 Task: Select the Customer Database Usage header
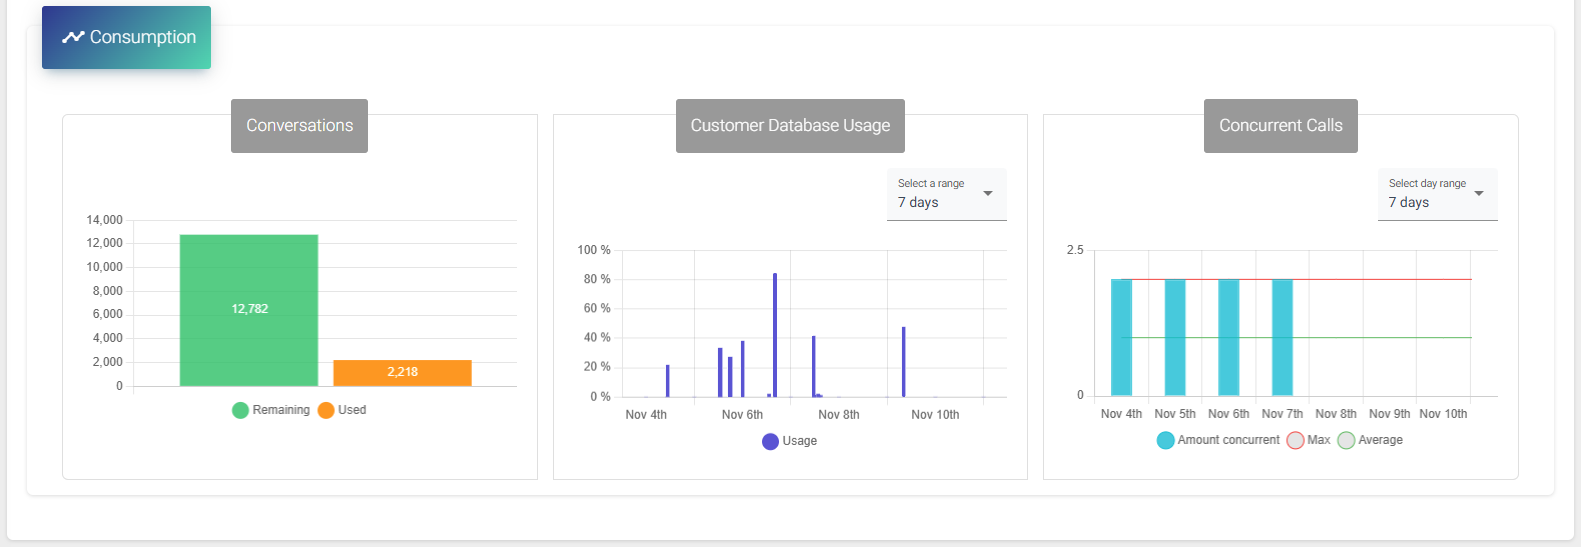click(790, 126)
